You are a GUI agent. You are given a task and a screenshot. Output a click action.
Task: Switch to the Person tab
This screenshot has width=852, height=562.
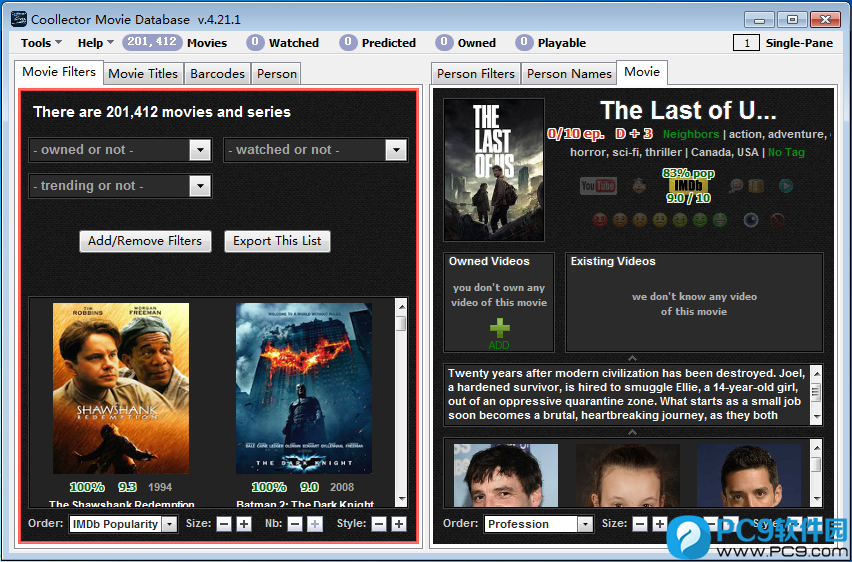(x=277, y=73)
